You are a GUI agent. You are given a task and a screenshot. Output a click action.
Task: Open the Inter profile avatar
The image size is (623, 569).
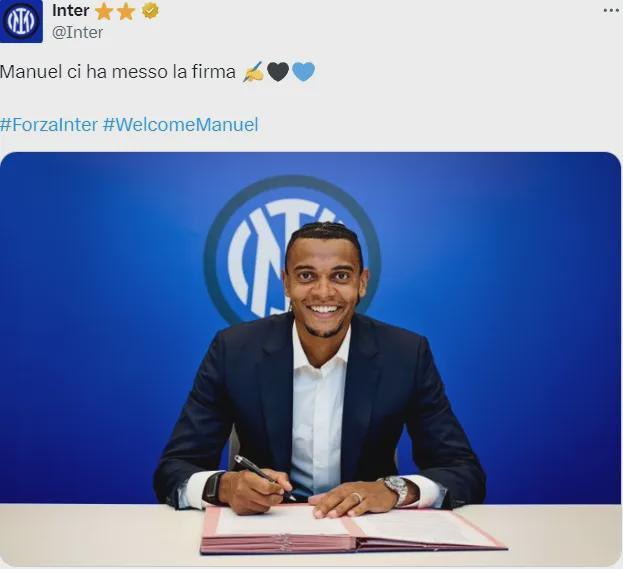21,21
